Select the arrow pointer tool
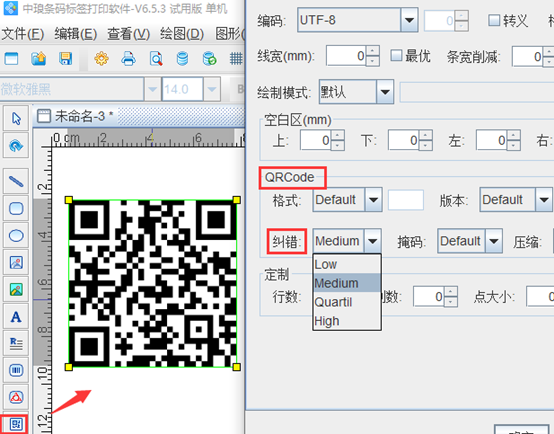Screen dimensions: 554x434 tap(16, 118)
